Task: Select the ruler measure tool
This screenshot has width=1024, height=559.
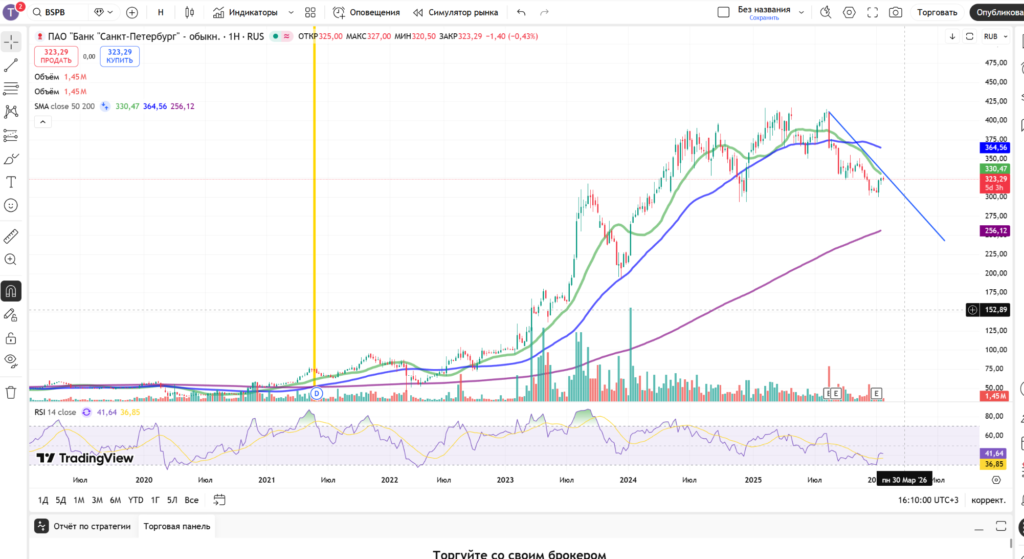Action: coord(11,236)
